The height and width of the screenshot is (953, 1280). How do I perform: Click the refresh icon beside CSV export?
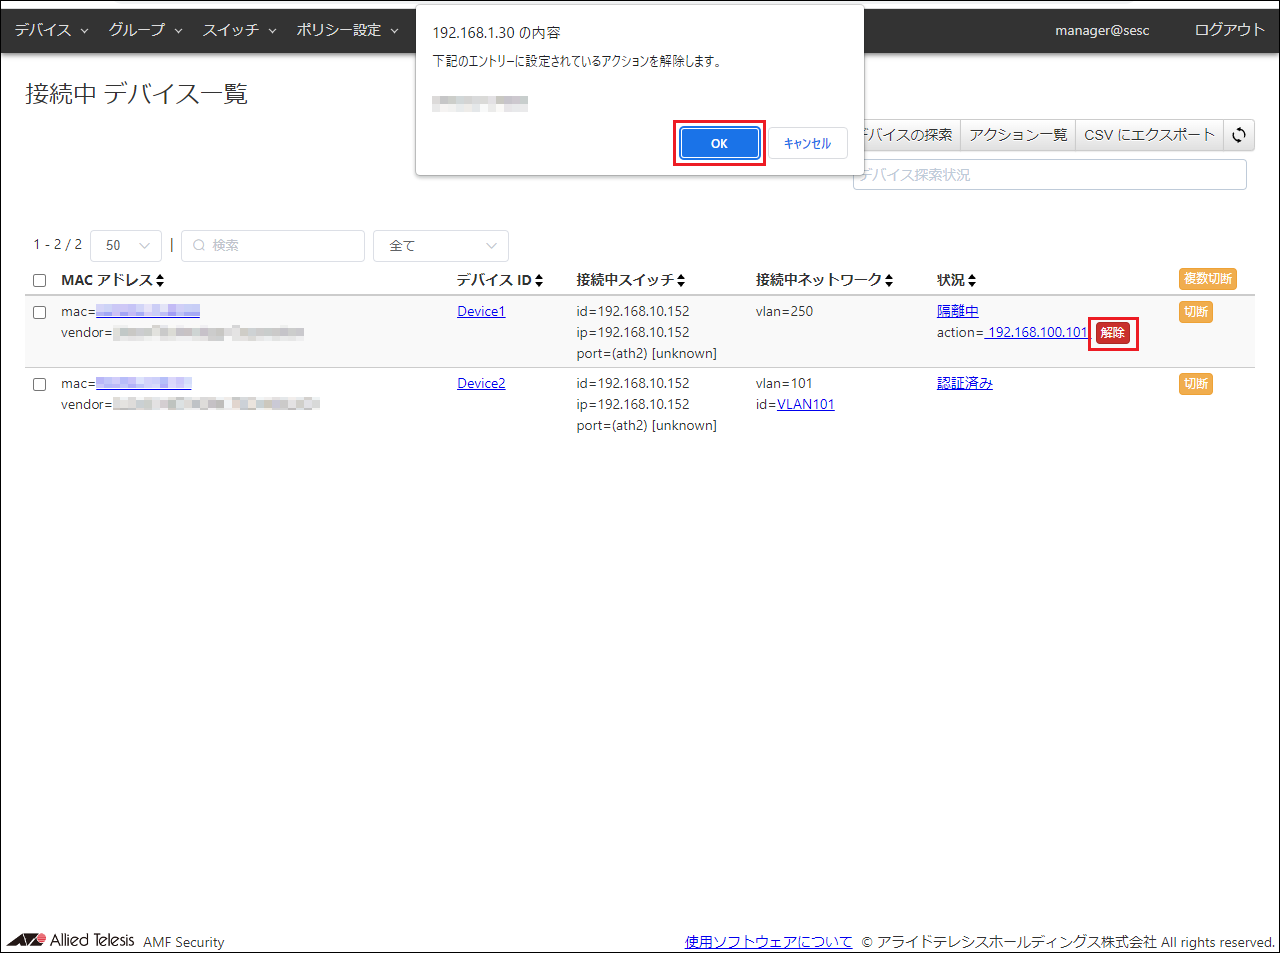click(1239, 135)
